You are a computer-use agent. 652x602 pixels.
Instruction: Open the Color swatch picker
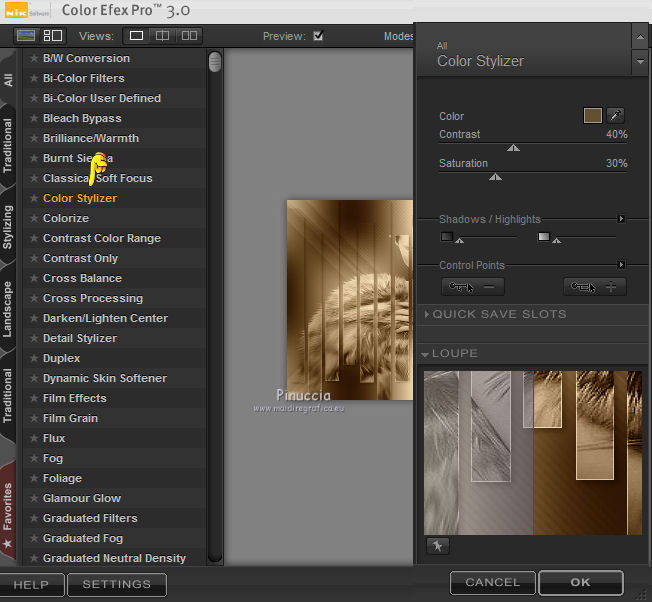pyautogui.click(x=593, y=116)
